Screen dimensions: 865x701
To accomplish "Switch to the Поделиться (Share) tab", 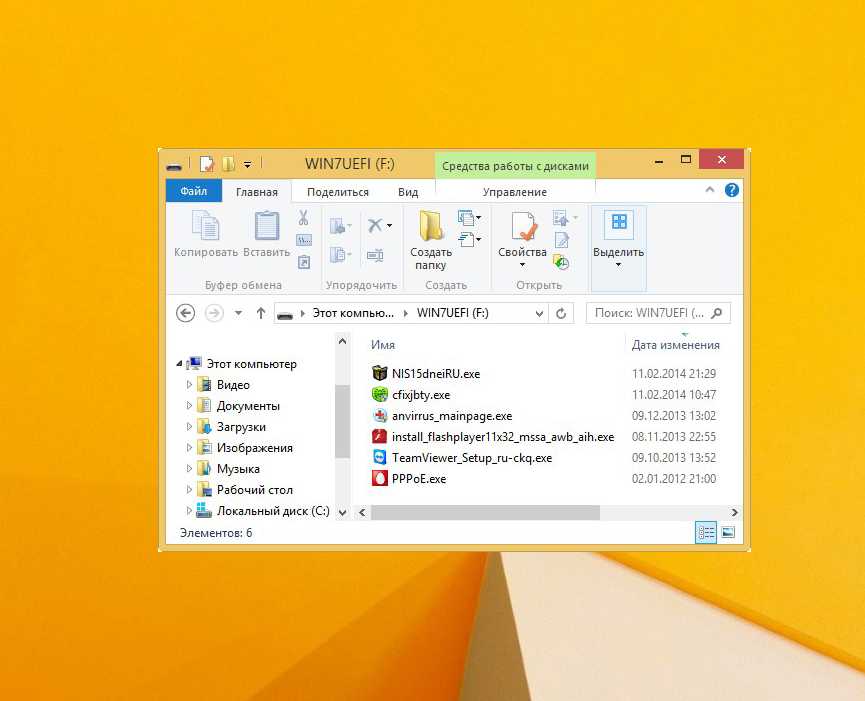I will [x=338, y=192].
